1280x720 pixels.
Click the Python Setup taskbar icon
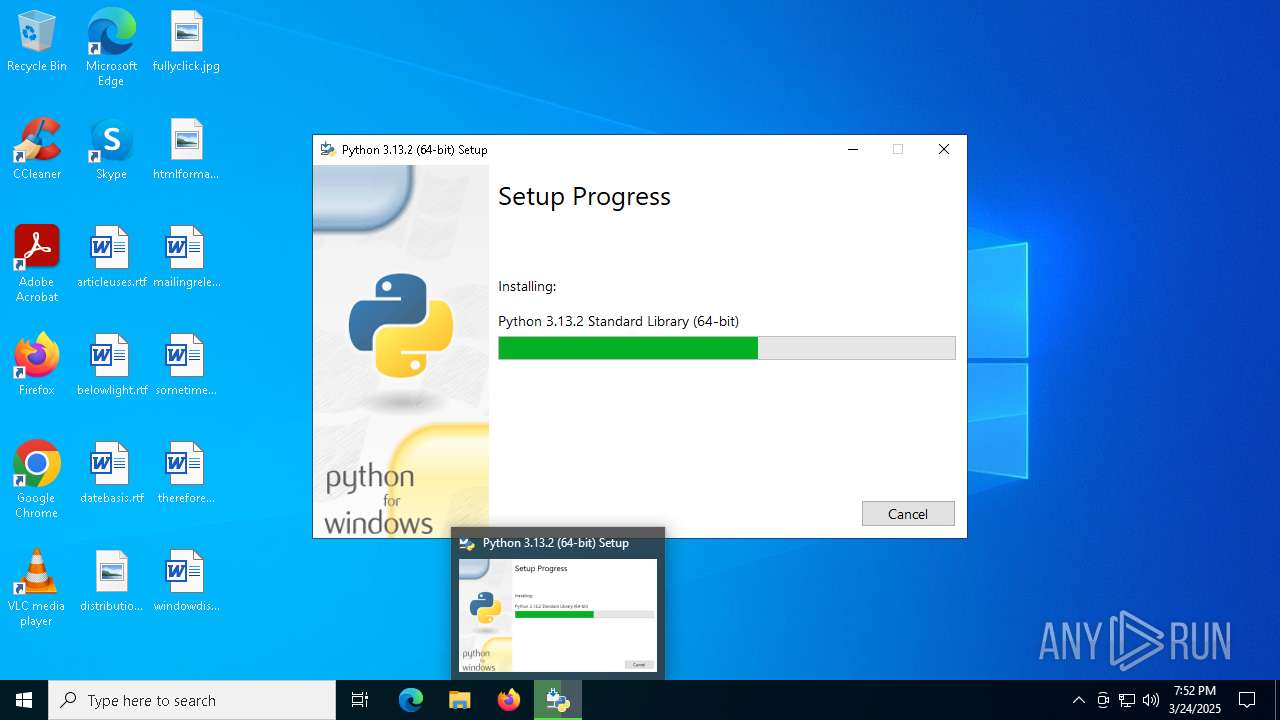557,700
